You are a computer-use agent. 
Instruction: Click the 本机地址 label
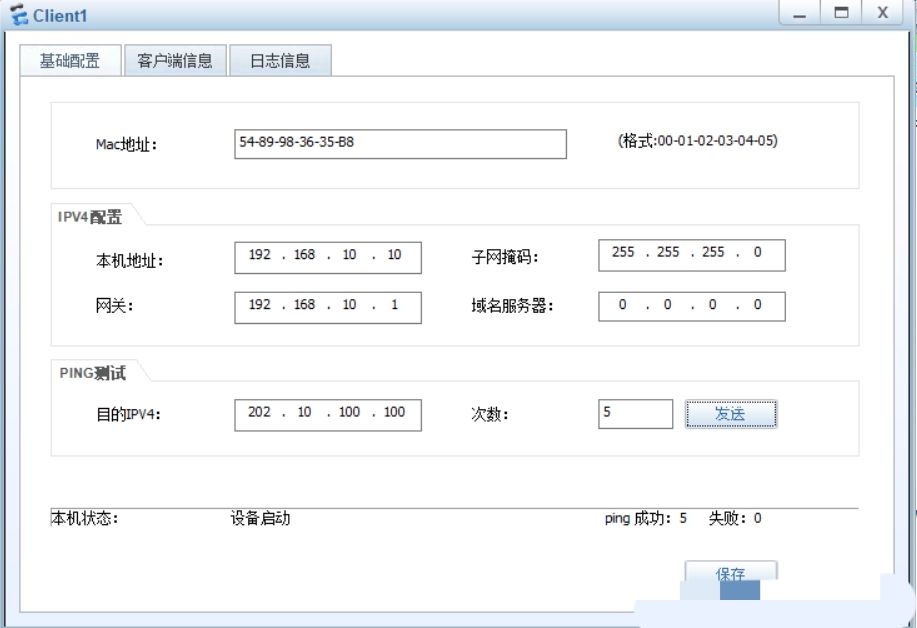pos(129,260)
